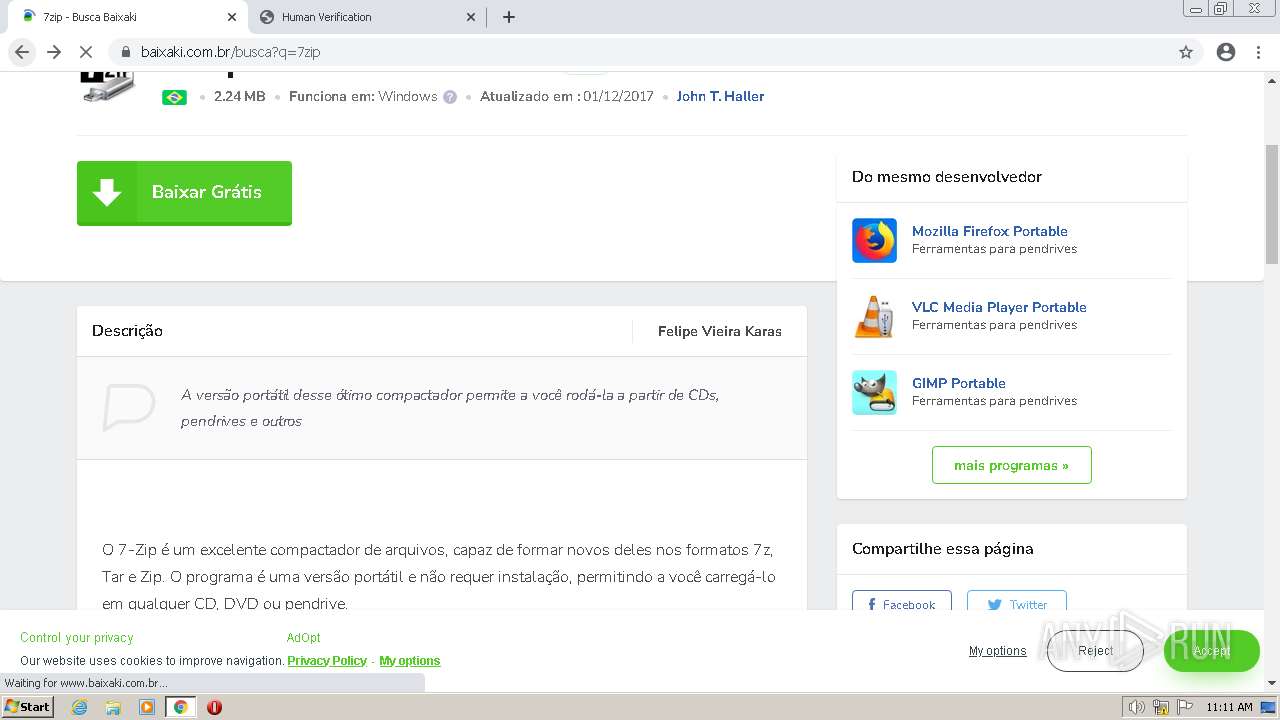The width and height of the screenshot is (1280, 720).
Task: View site information via the lock icon
Action: pos(126,52)
